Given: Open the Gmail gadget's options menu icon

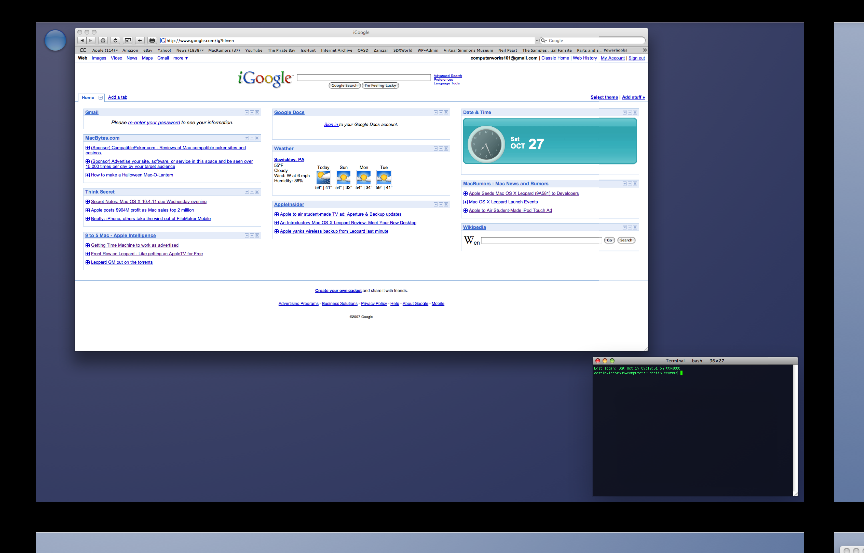Looking at the screenshot, I should [x=247, y=112].
